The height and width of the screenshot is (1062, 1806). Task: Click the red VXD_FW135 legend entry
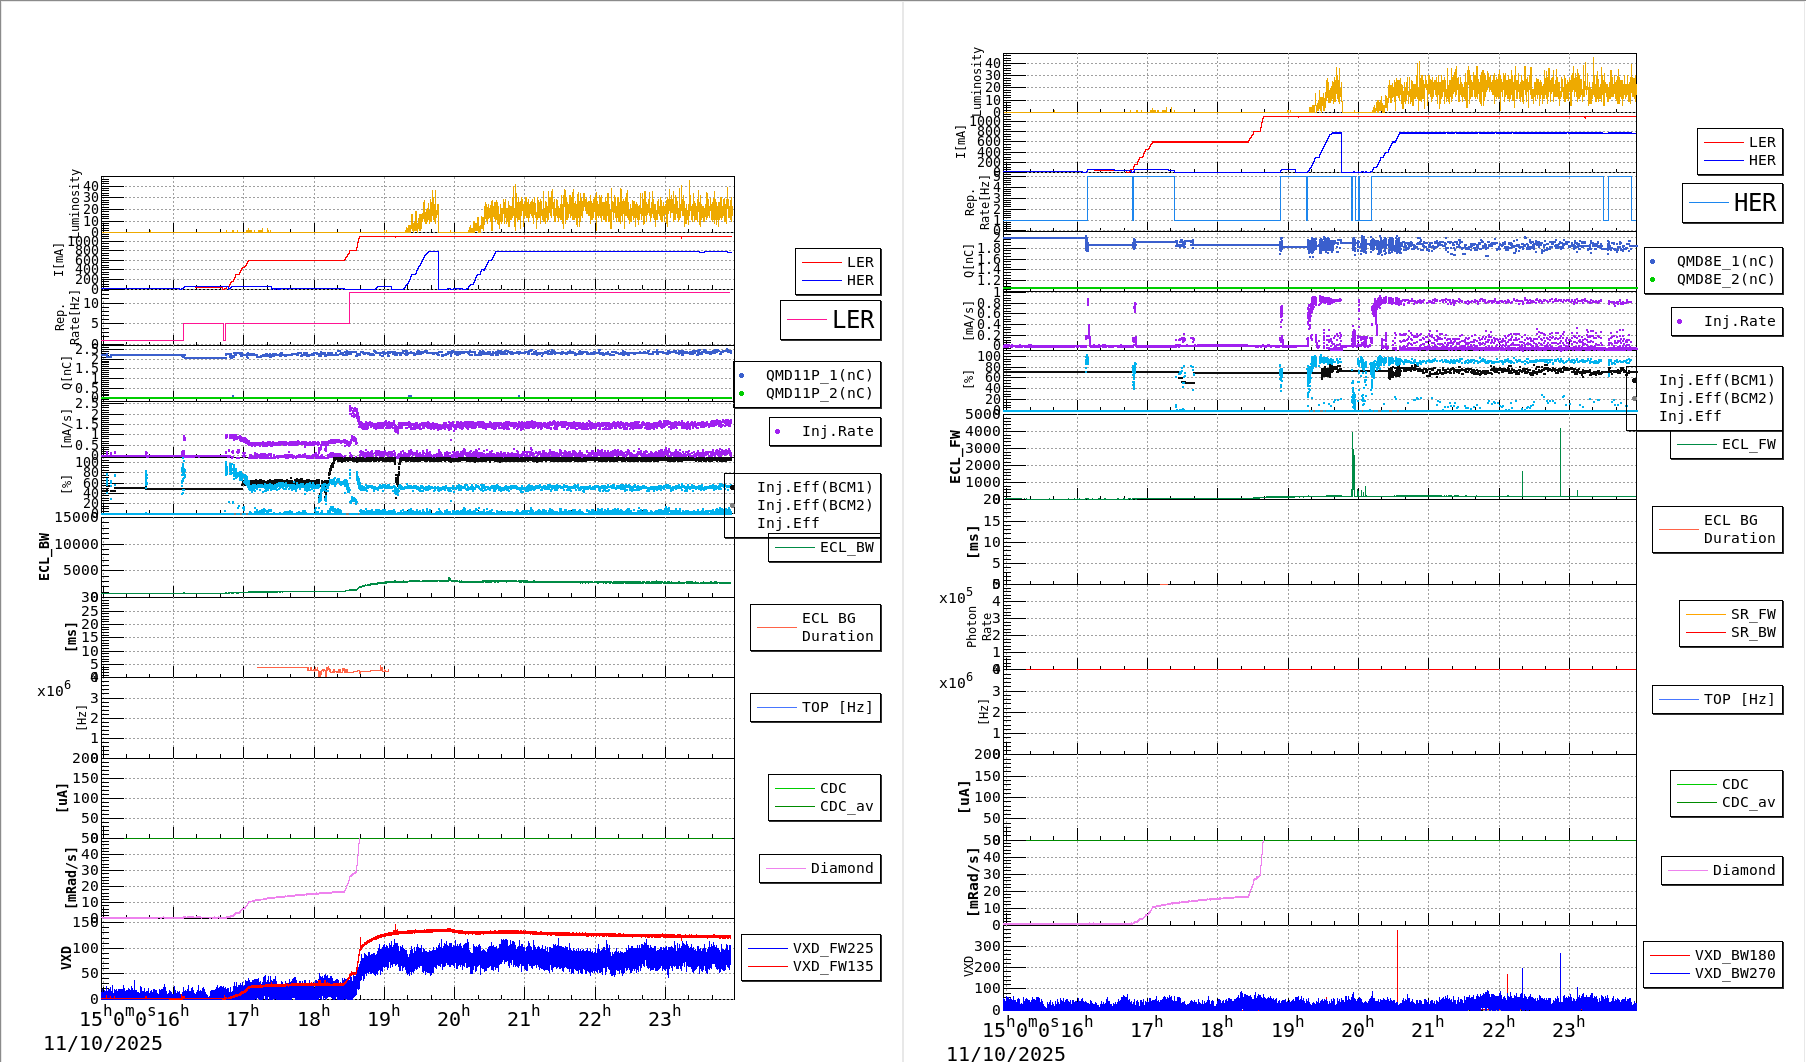point(832,966)
